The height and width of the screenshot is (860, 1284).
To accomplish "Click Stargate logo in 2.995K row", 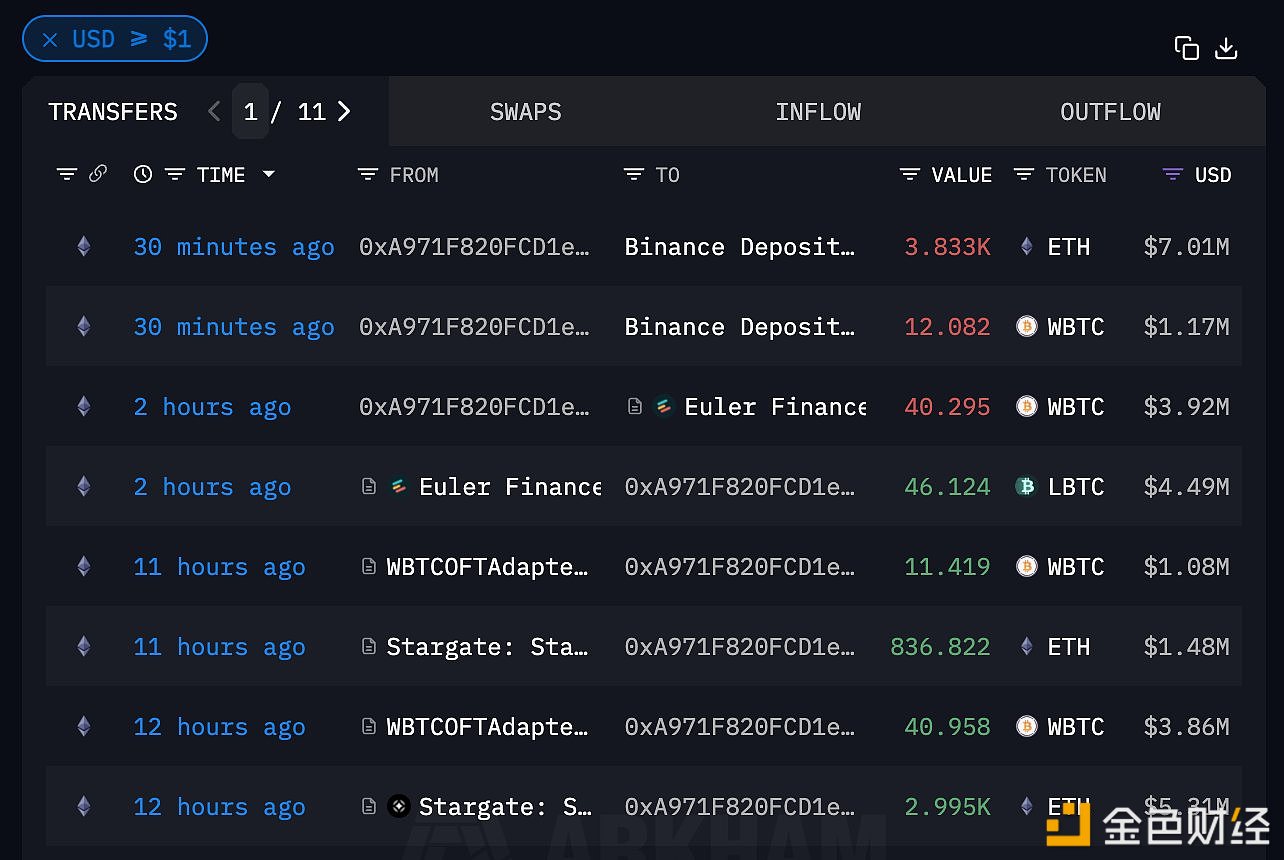I will click(x=399, y=806).
